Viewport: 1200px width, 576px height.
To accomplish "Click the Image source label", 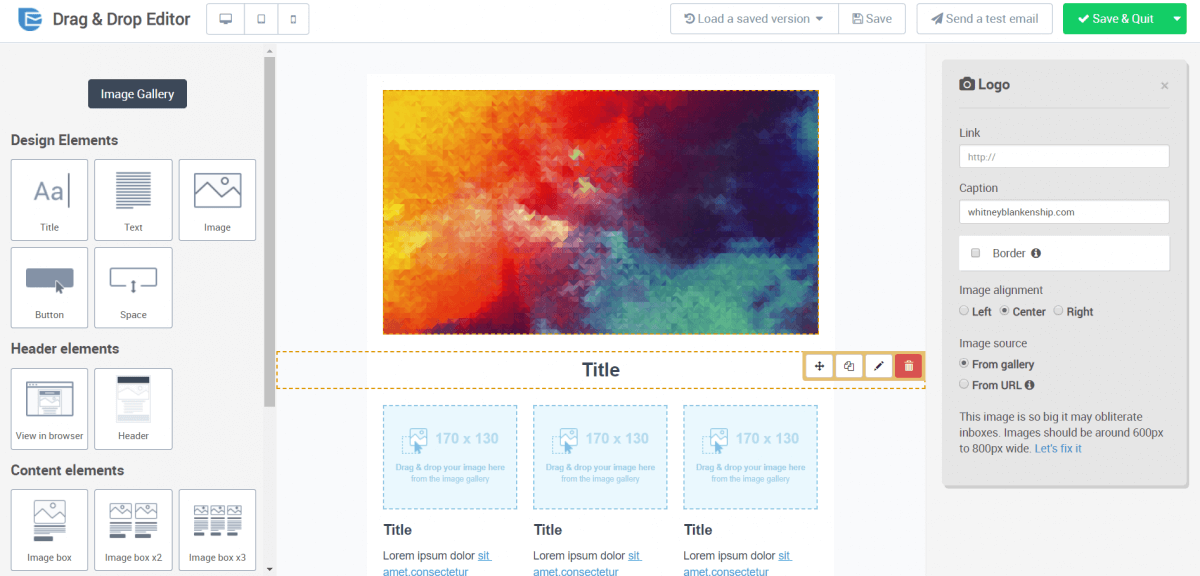I will click(x=993, y=343).
